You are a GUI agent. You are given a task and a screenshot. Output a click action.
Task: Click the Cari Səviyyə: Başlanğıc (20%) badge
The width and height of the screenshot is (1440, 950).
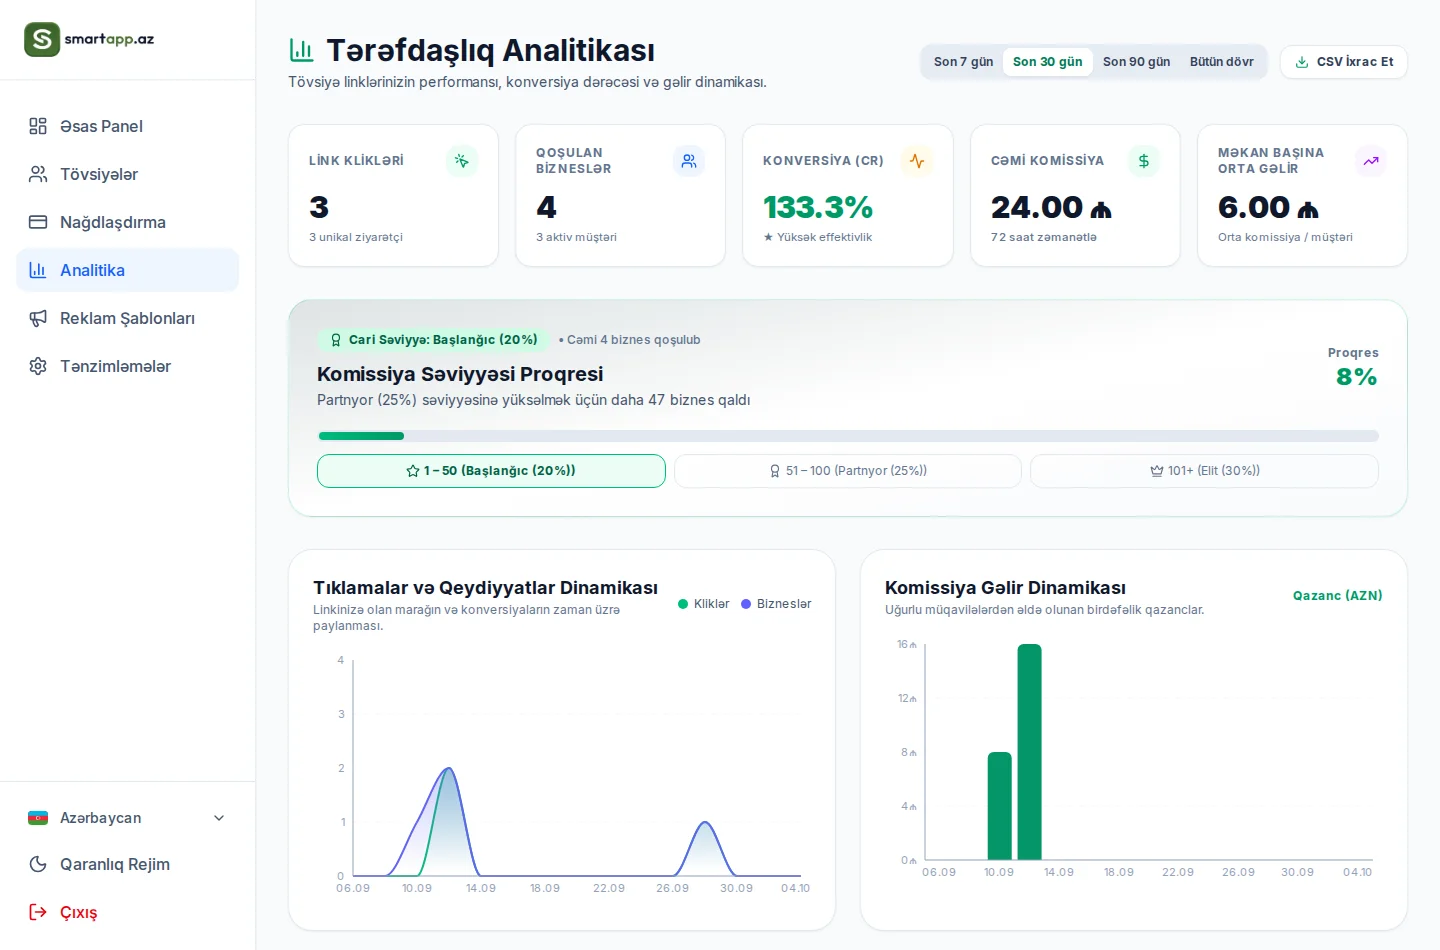(x=433, y=340)
